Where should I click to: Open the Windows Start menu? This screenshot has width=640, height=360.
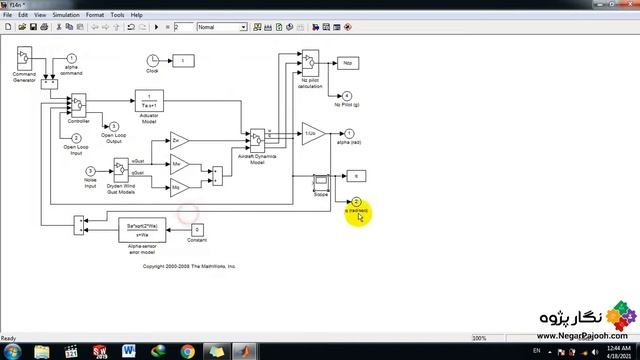pyautogui.click(x=13, y=351)
